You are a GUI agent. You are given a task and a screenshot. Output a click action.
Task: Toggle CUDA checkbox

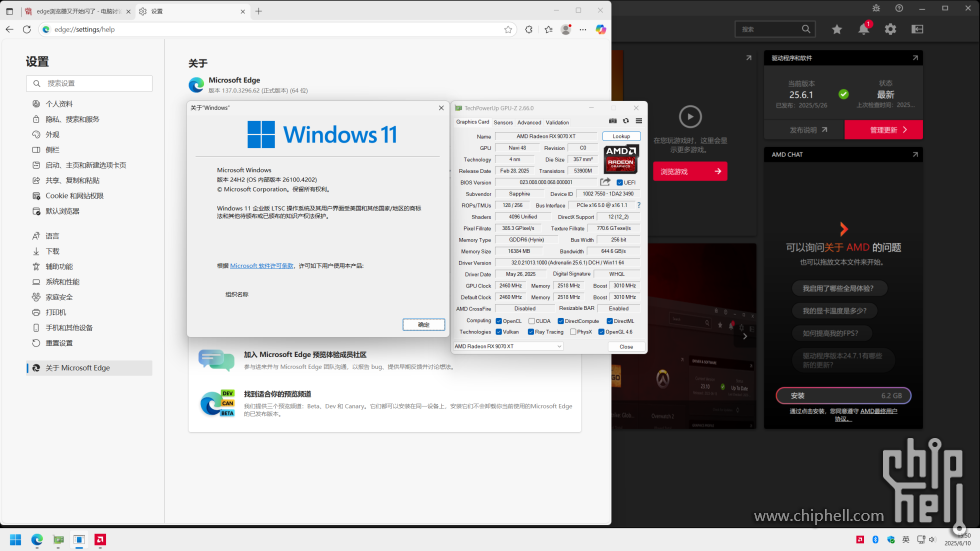point(531,321)
